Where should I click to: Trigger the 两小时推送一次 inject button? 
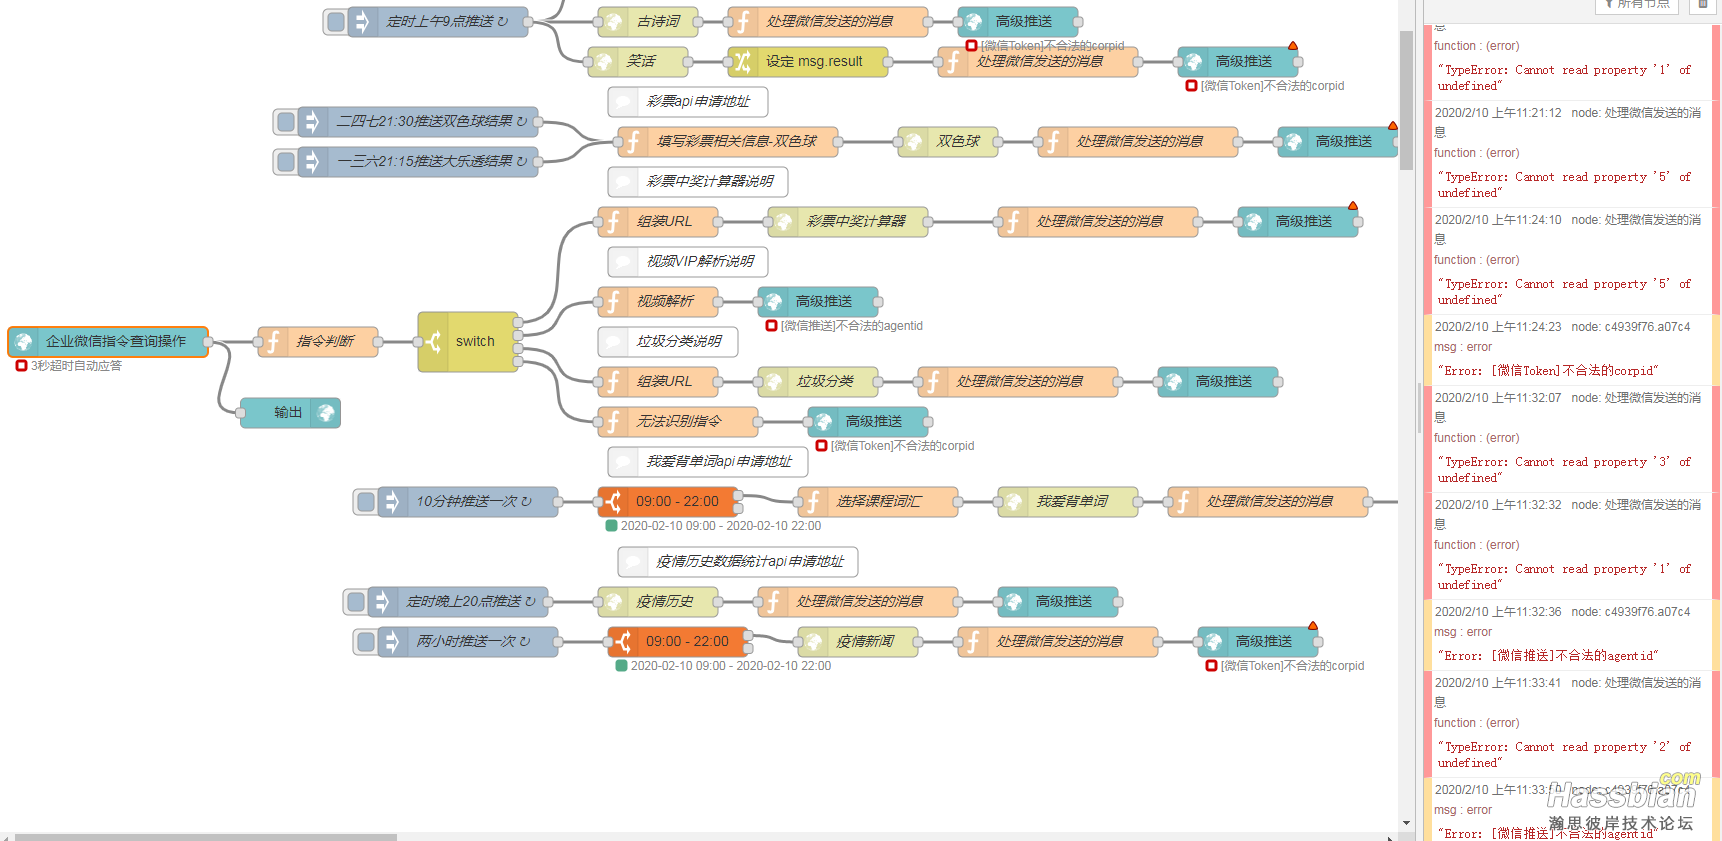coord(366,641)
